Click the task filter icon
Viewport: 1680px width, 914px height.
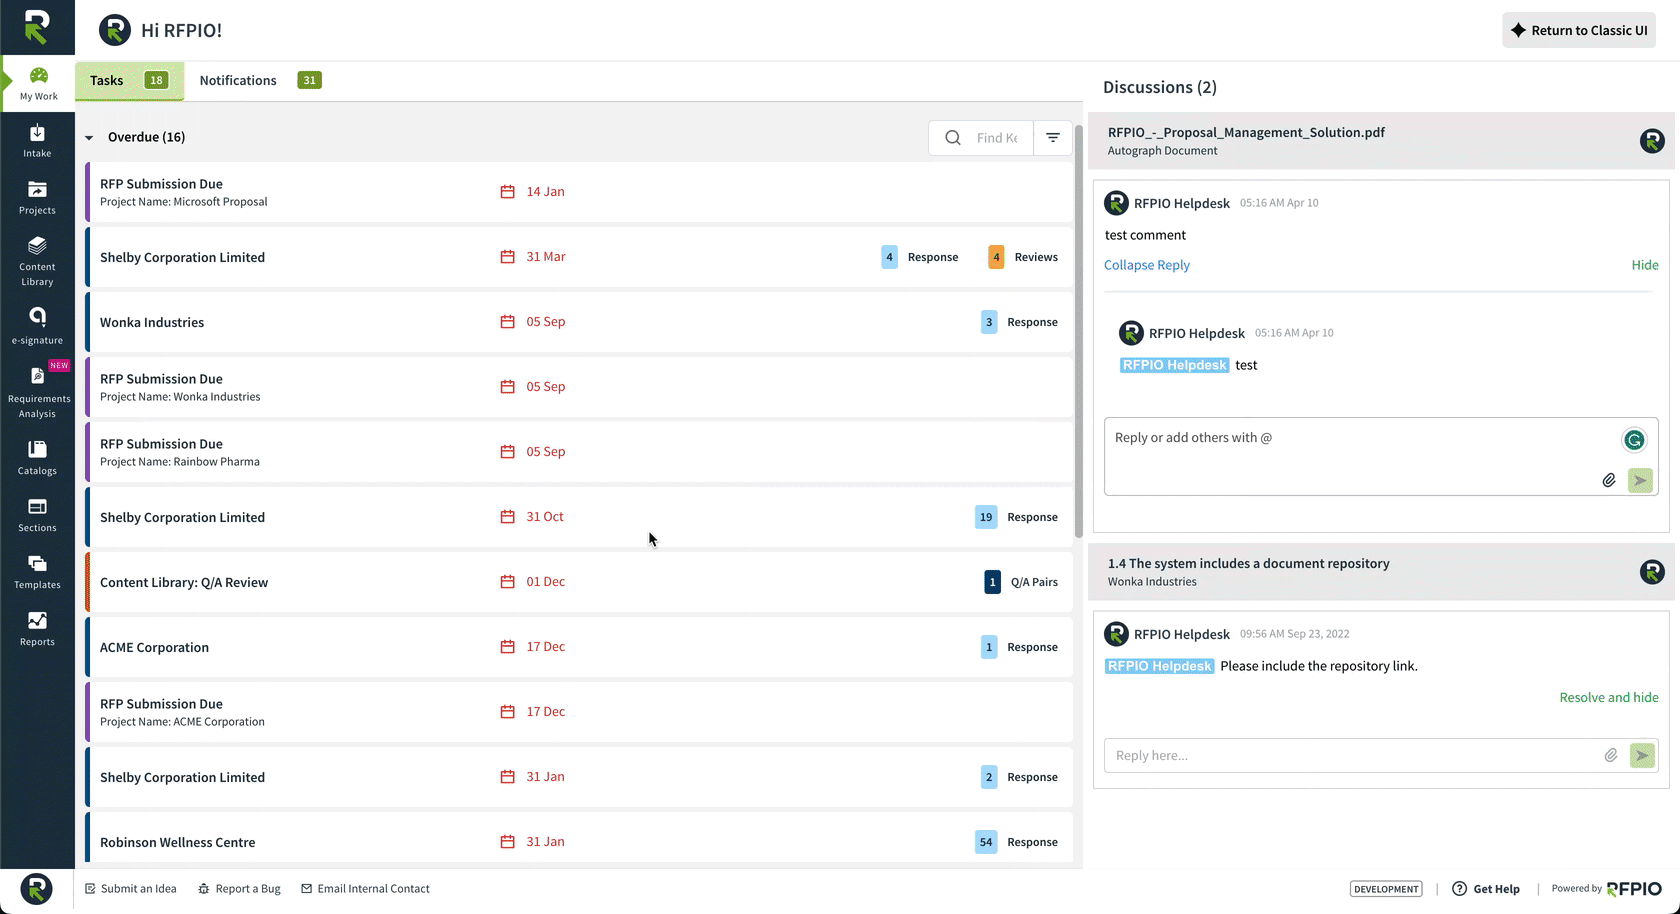pos(1053,138)
